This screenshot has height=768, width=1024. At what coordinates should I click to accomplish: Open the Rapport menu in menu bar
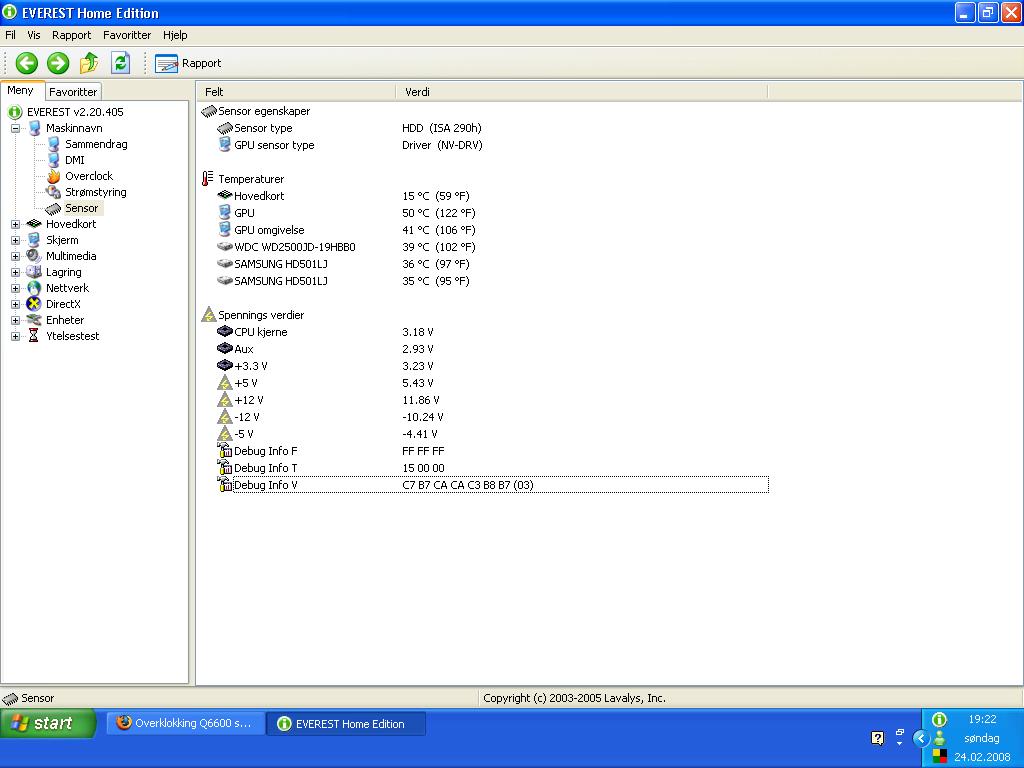[x=72, y=35]
